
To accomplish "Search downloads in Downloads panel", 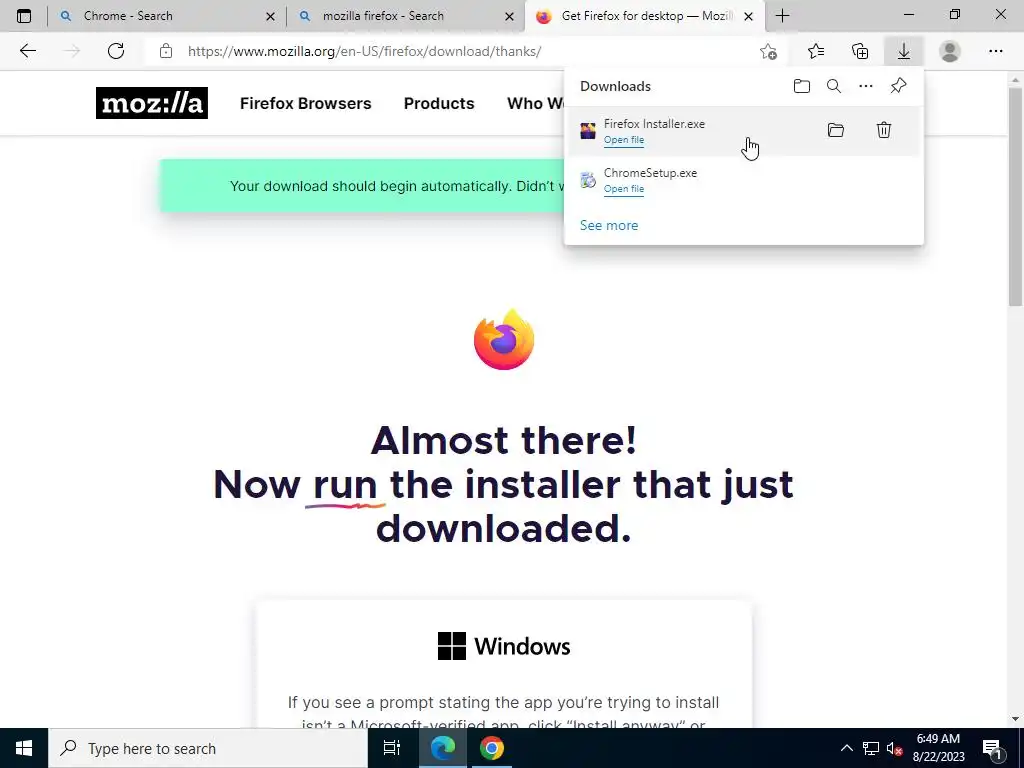I will (834, 86).
